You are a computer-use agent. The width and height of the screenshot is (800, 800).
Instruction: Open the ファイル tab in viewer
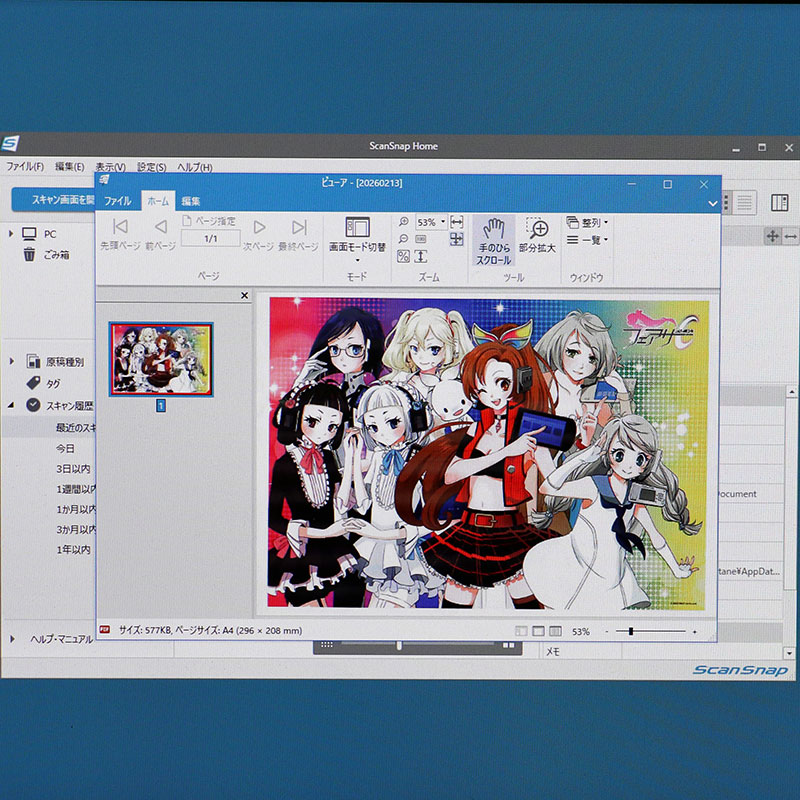pos(118,201)
